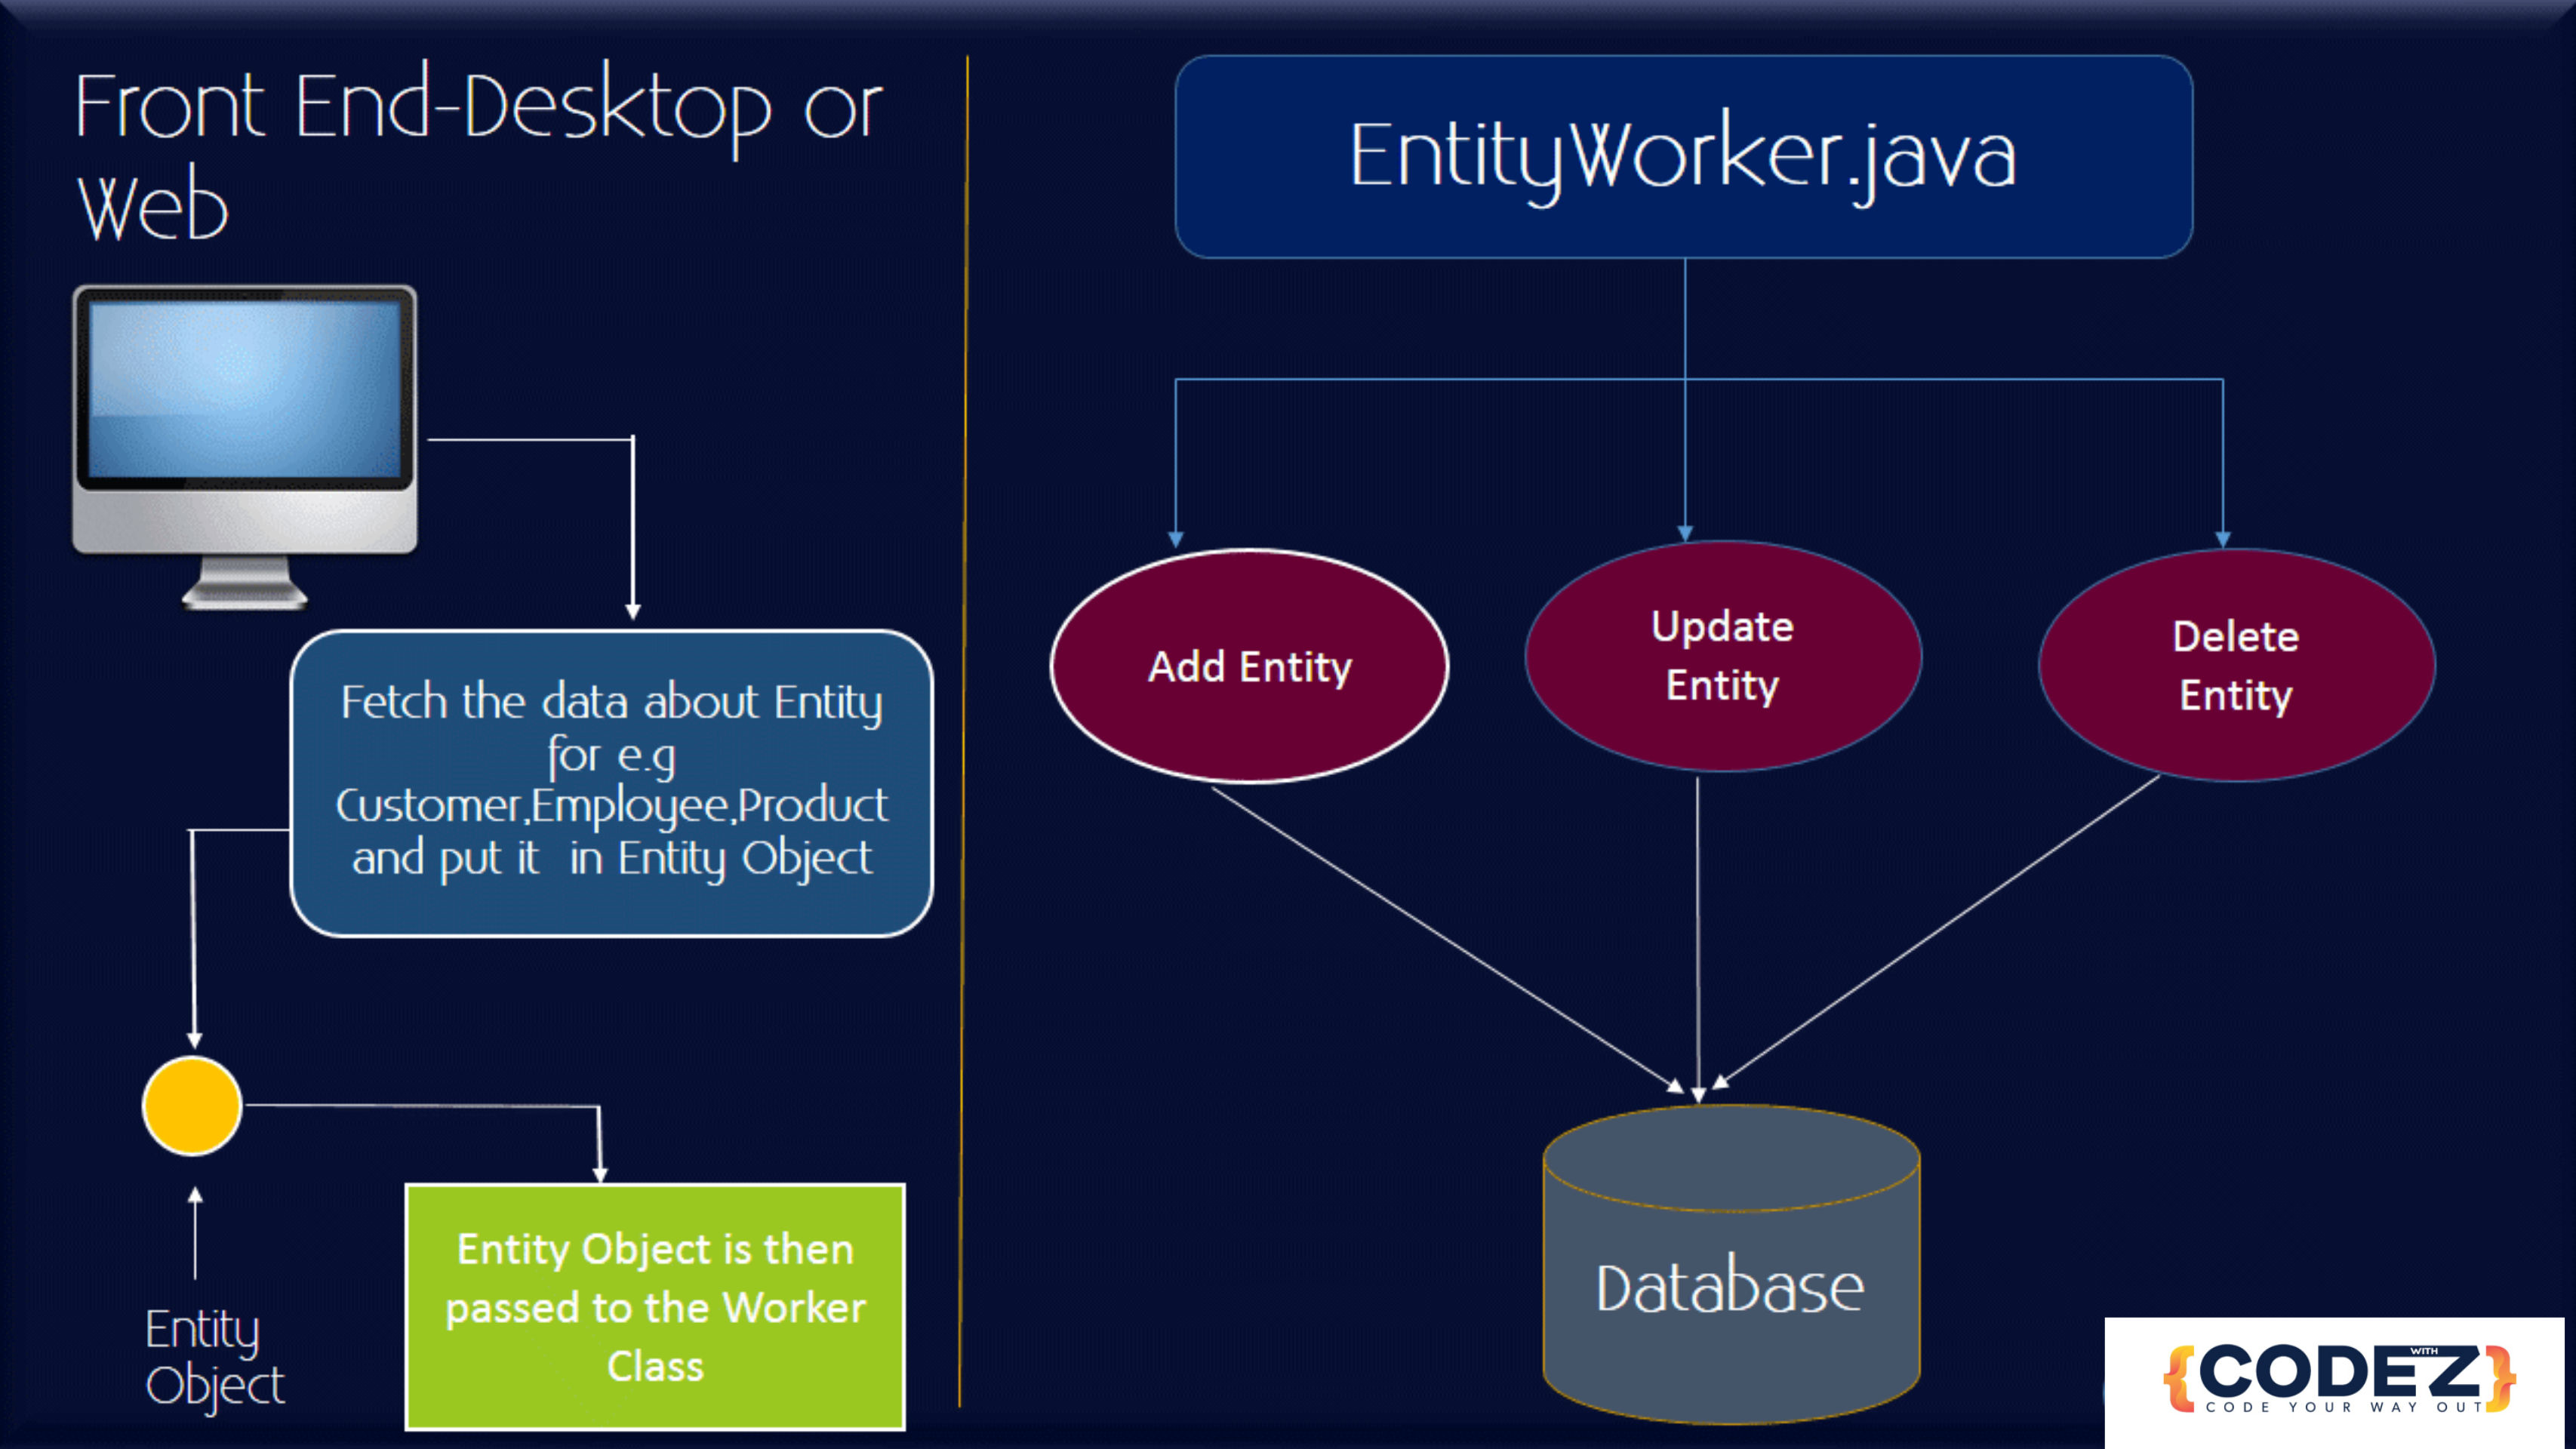Click the 'Entity Object' label text
This screenshot has height=1449, width=2576.
(x=214, y=1358)
